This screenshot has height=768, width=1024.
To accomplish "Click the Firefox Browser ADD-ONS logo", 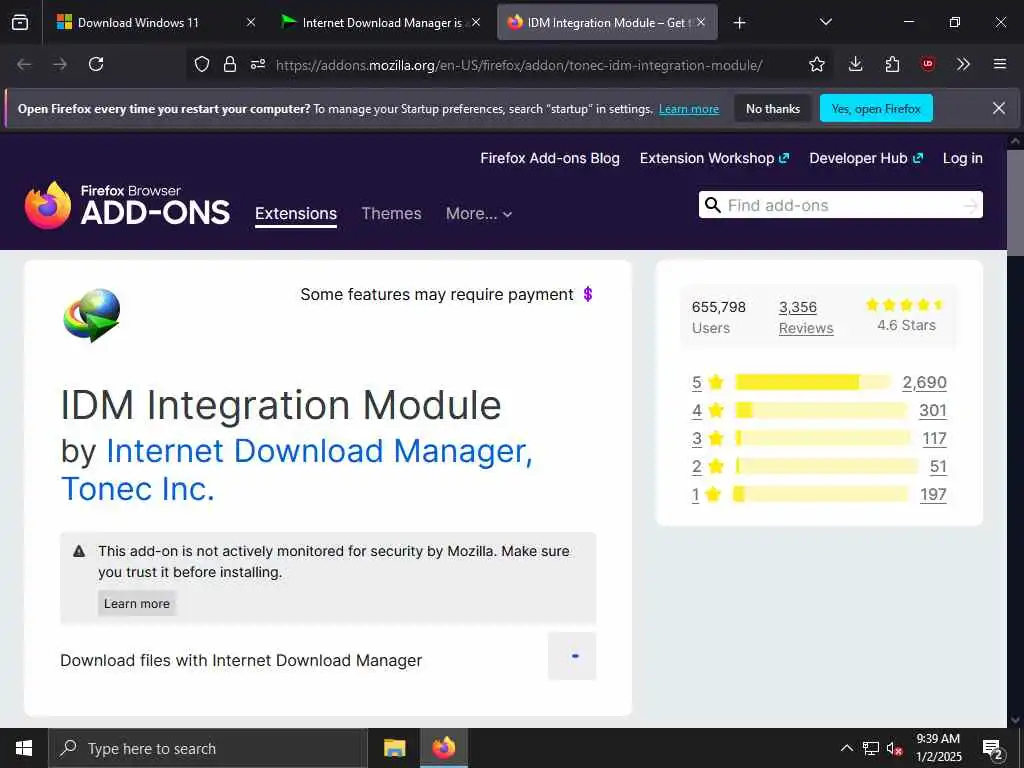I will (x=127, y=205).
